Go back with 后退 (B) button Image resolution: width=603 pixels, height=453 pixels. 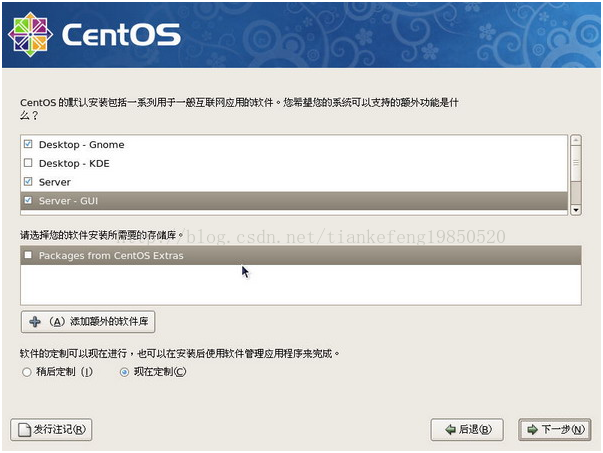(x=467, y=430)
